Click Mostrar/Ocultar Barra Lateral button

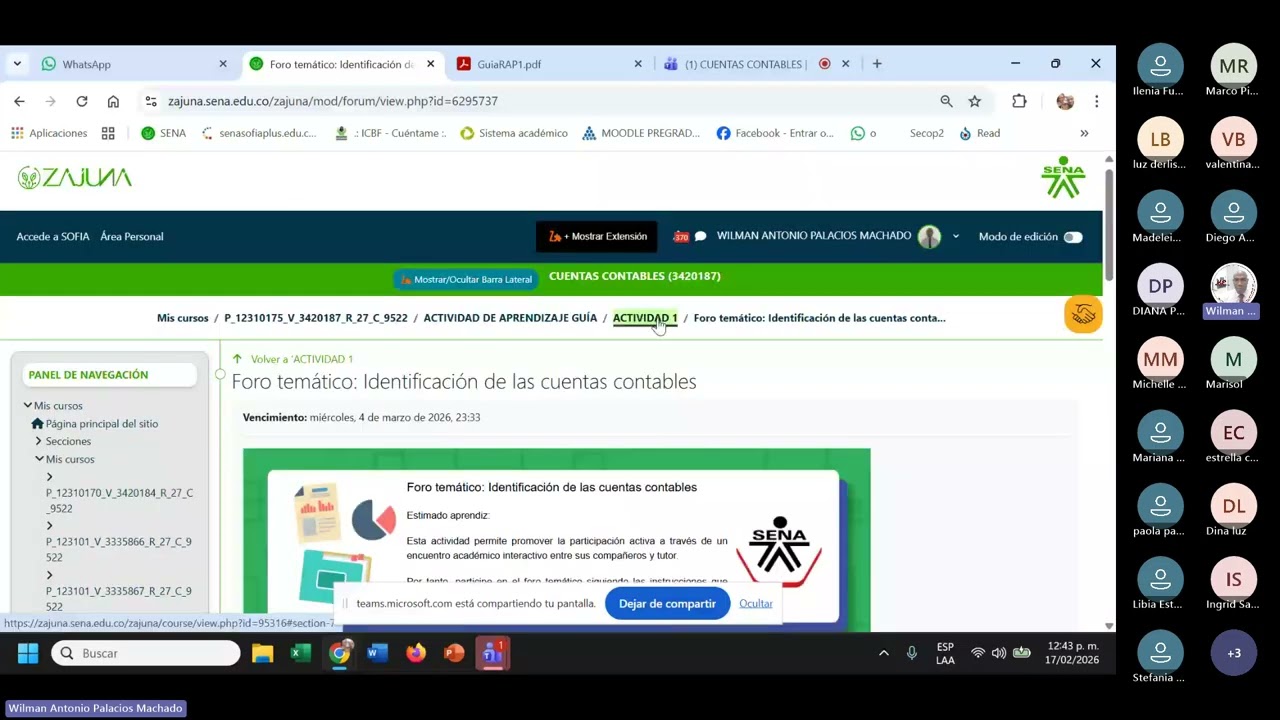[465, 279]
